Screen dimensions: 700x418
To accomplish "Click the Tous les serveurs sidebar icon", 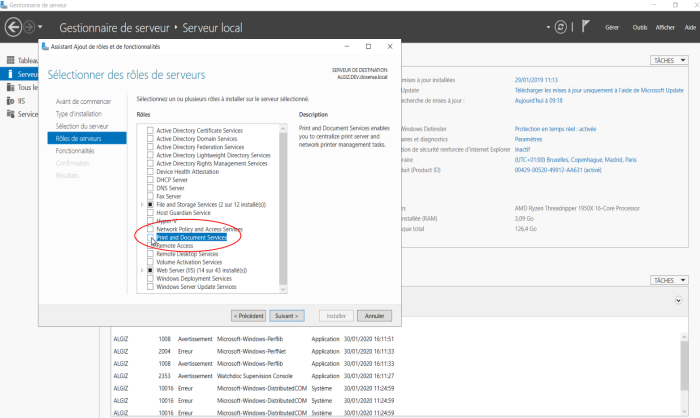I will 9,88.
